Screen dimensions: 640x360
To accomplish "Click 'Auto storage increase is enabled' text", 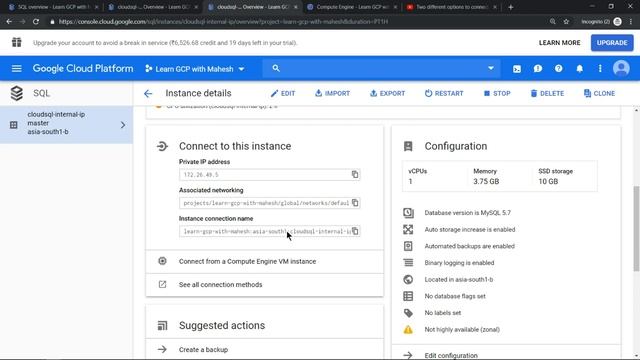I will click(x=470, y=229).
